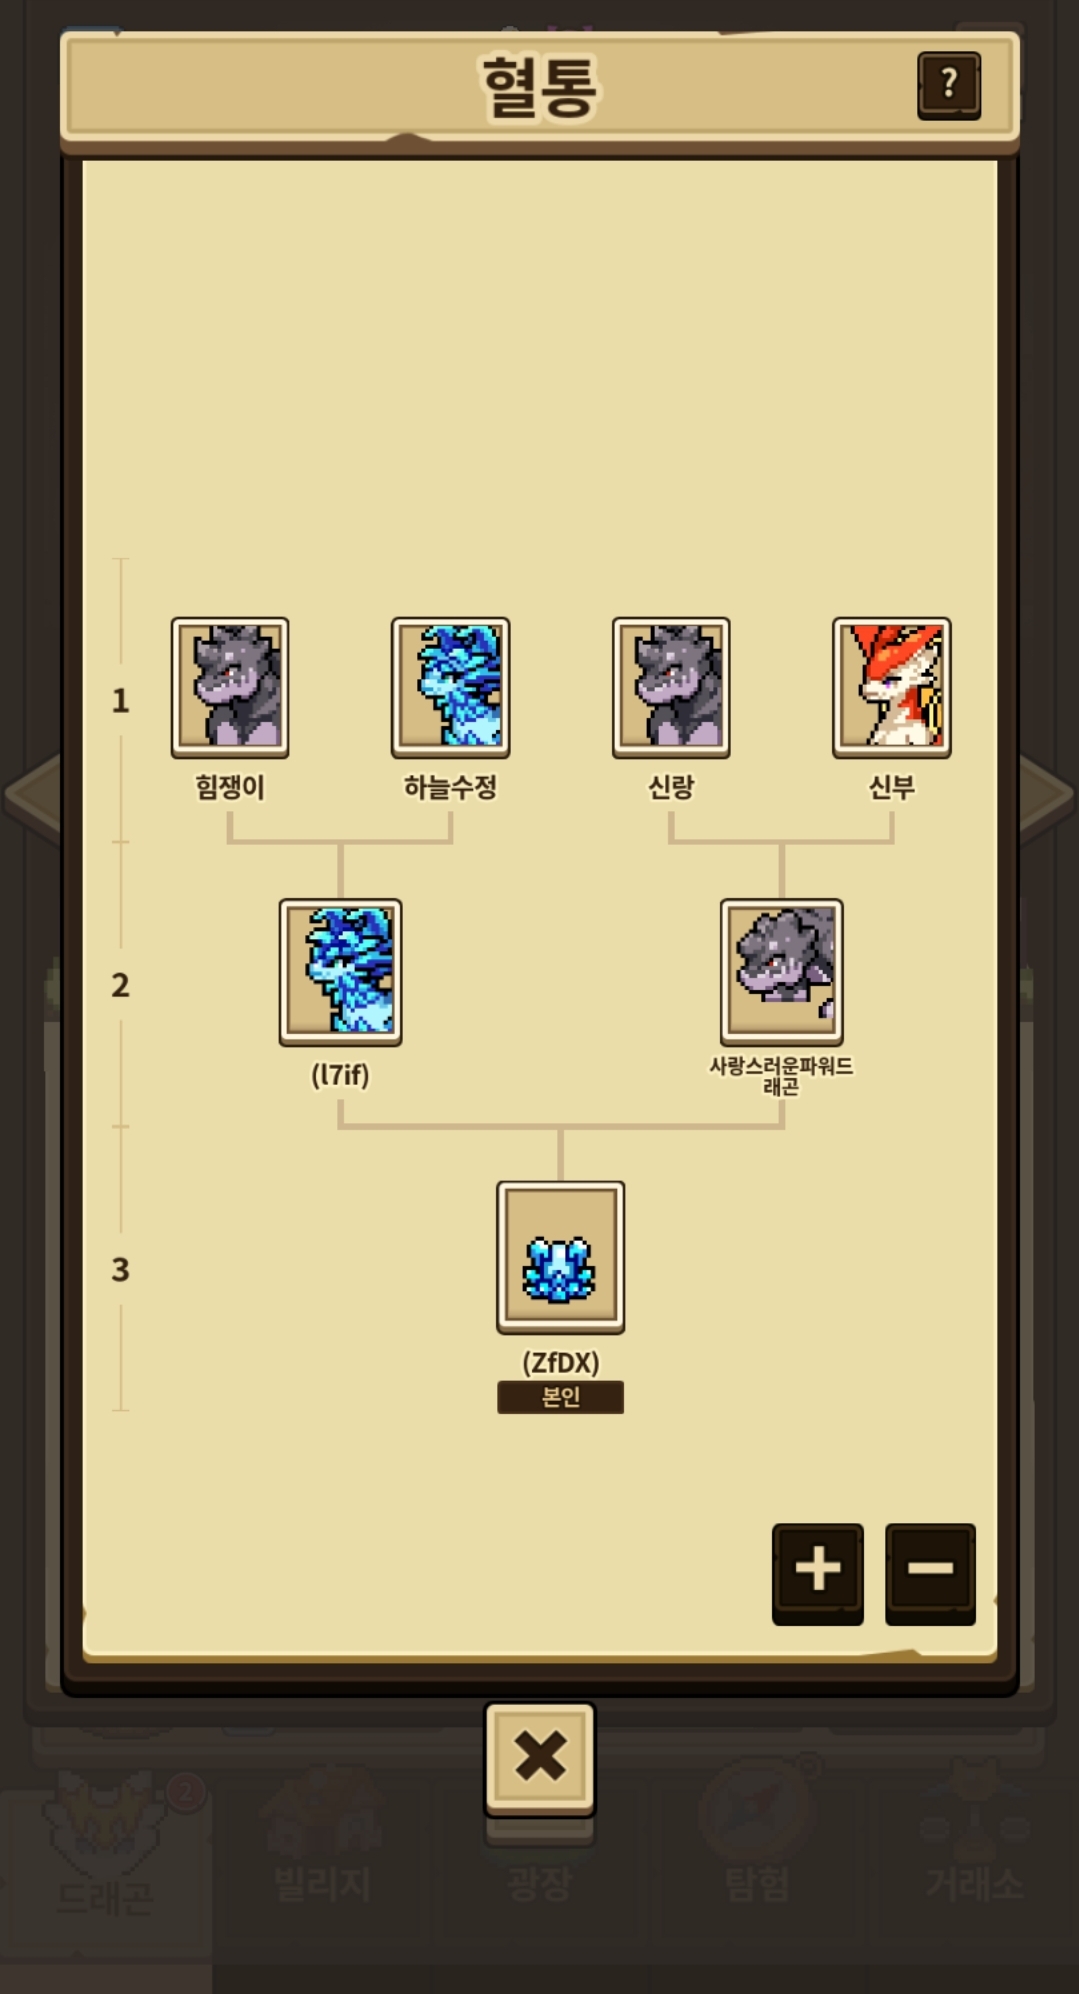Open the 광장 bottom tab
The width and height of the screenshot is (1079, 1994).
(540, 1882)
